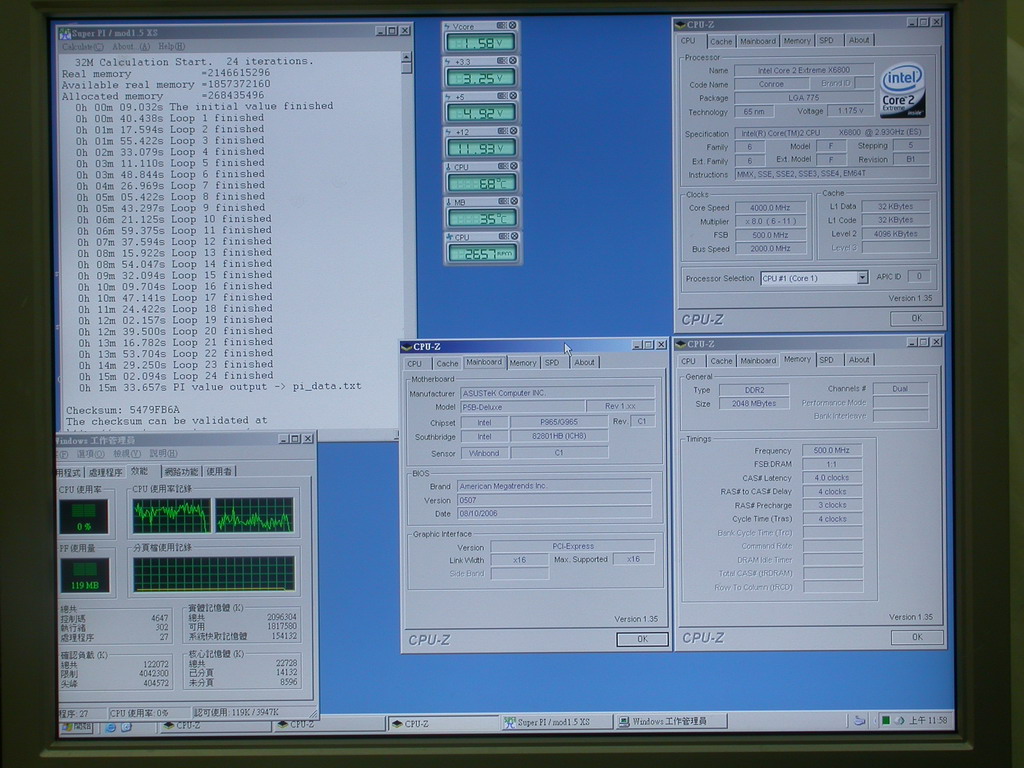Launch Internet Explorer from the quick launch
Image resolution: width=1024 pixels, height=768 pixels.
(110, 728)
